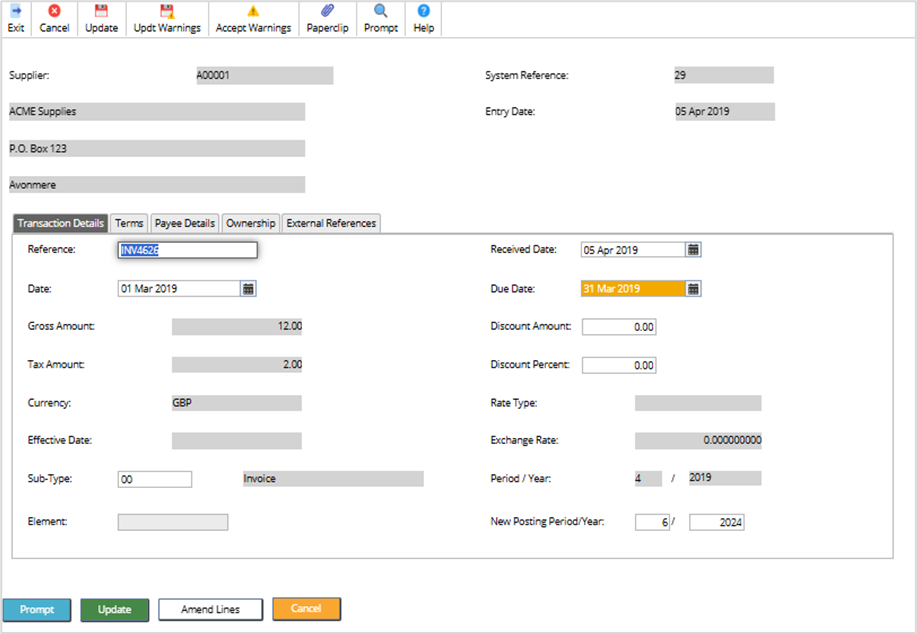The image size is (917, 634).
Task: Click the New Posting Year field 2024
Action: [x=716, y=522]
